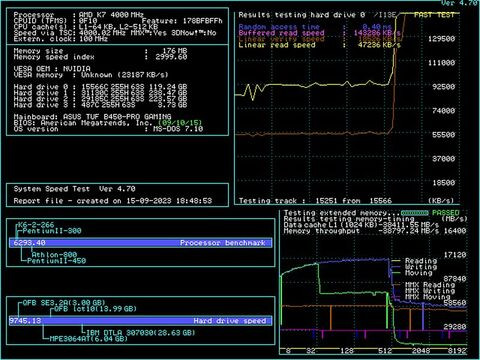Select the Memory throughput line
Image resolution: width=480 pixels, height=360 pixels.
point(361,231)
